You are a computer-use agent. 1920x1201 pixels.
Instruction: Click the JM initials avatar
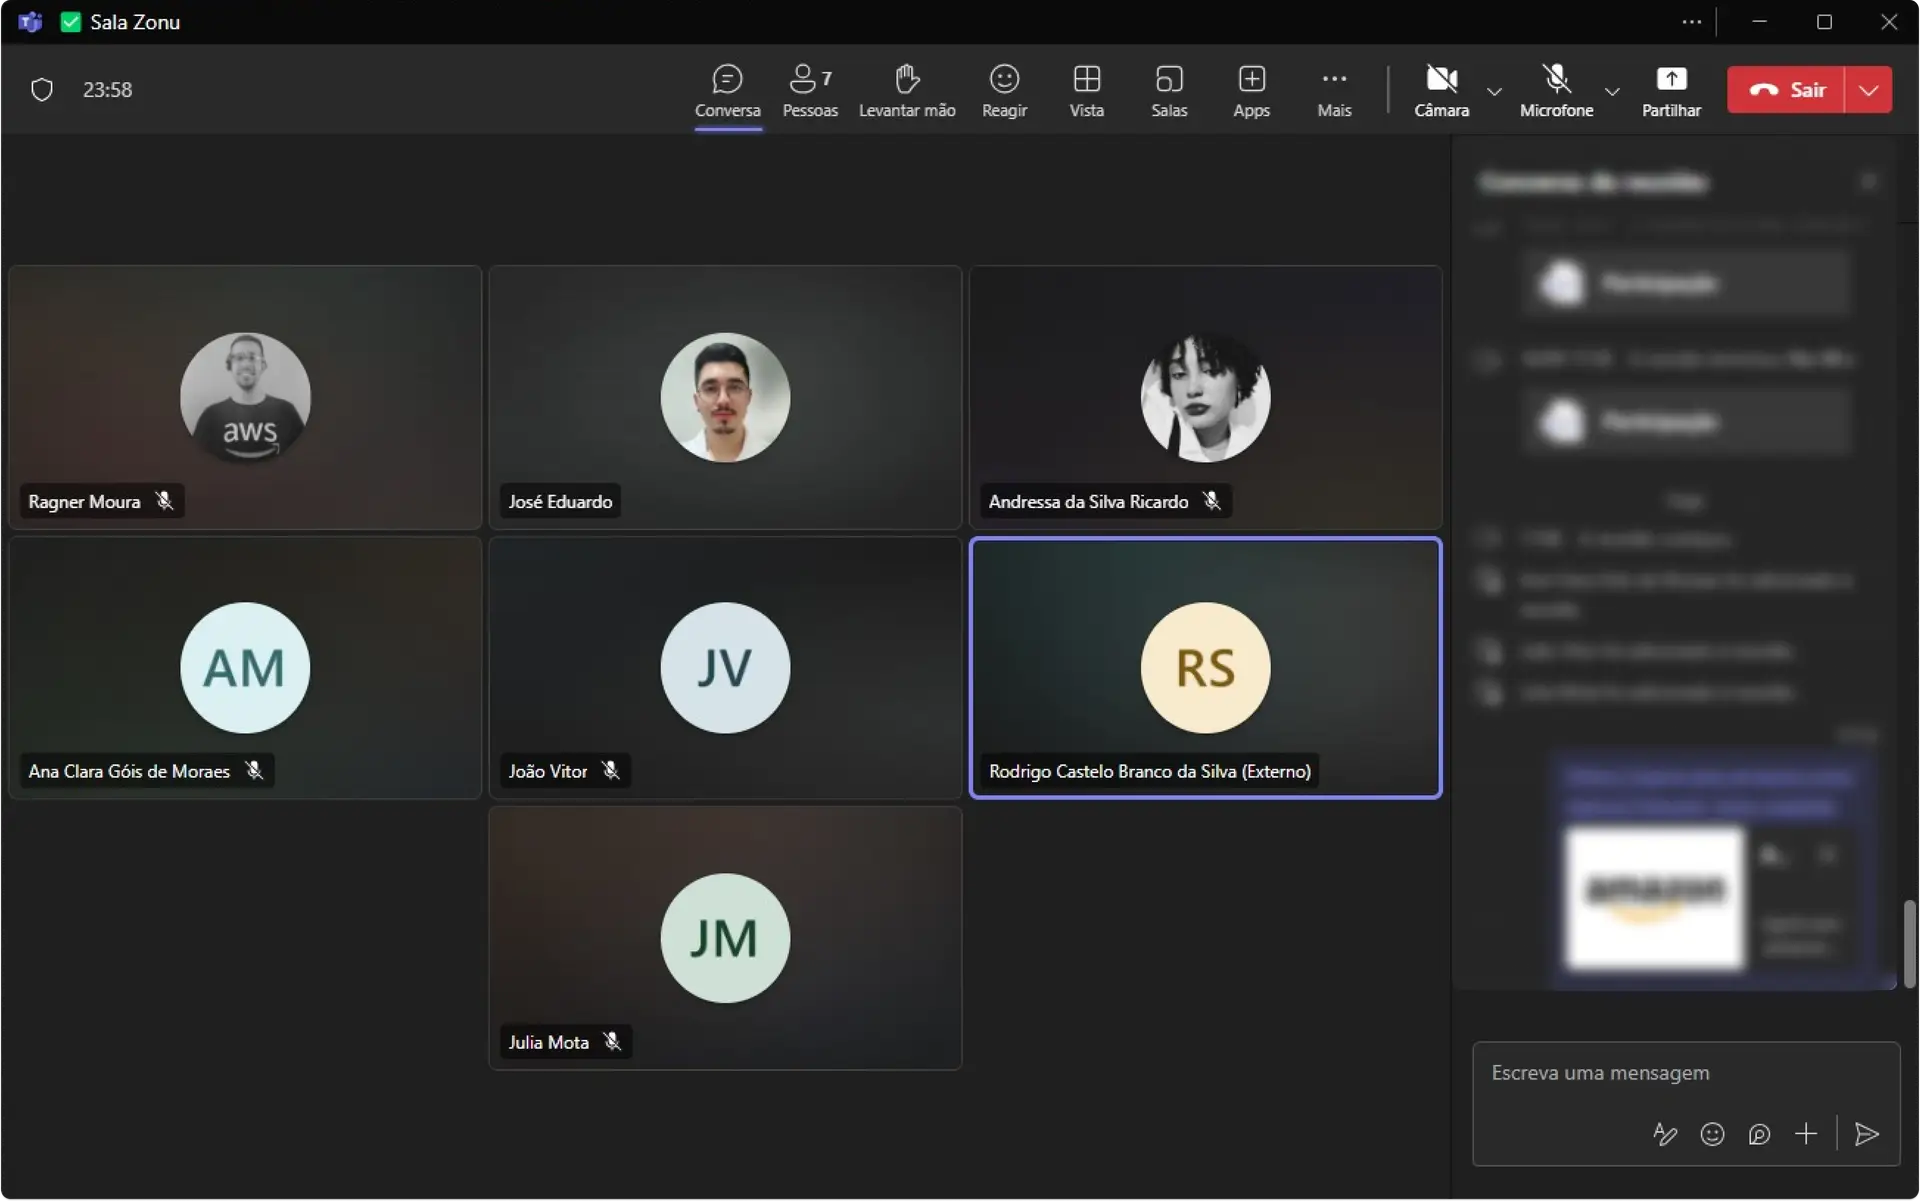(x=725, y=938)
